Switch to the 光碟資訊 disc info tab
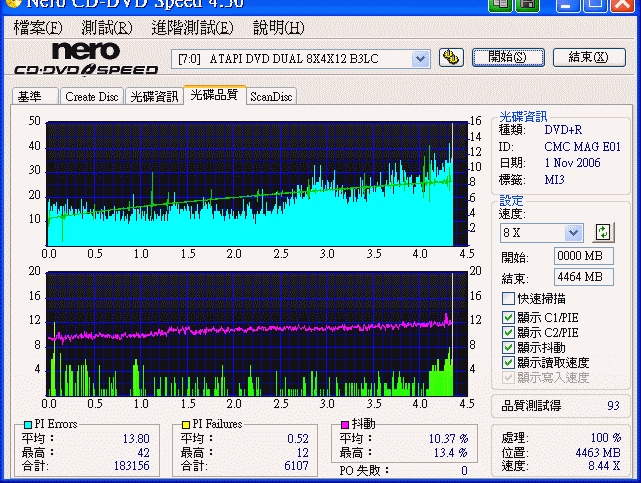The width and height of the screenshot is (641, 483). coord(154,96)
